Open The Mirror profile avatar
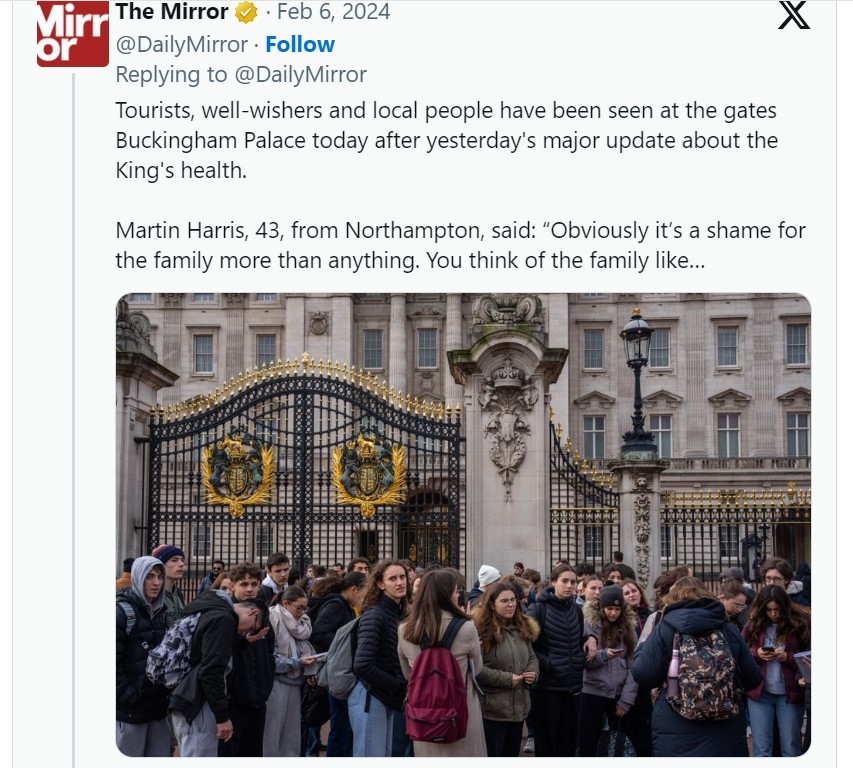Image resolution: width=853 pixels, height=768 pixels. (x=73, y=34)
